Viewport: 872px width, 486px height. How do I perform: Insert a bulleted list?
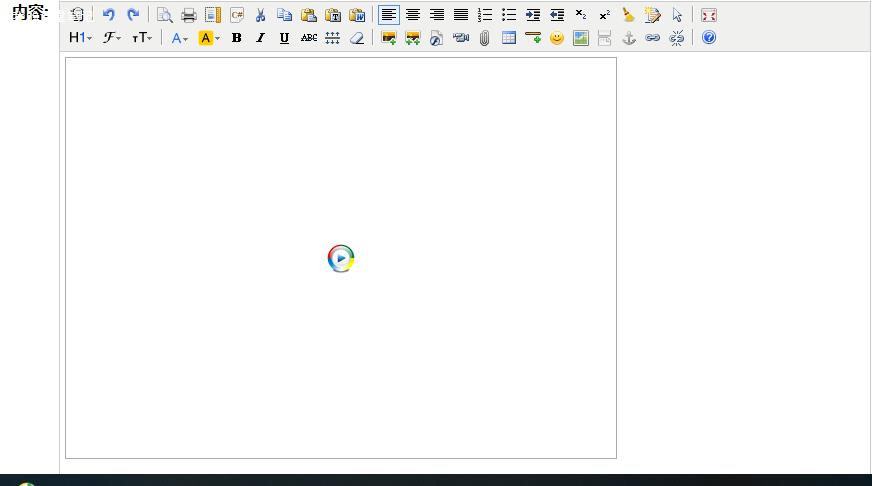[x=509, y=15]
